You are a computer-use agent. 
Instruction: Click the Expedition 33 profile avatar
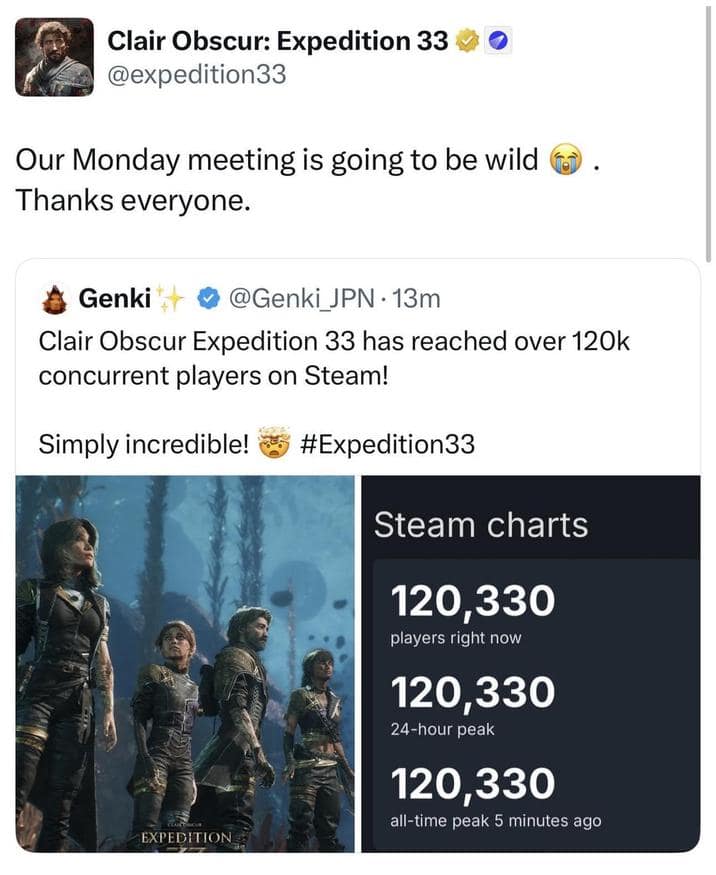pos(55,57)
